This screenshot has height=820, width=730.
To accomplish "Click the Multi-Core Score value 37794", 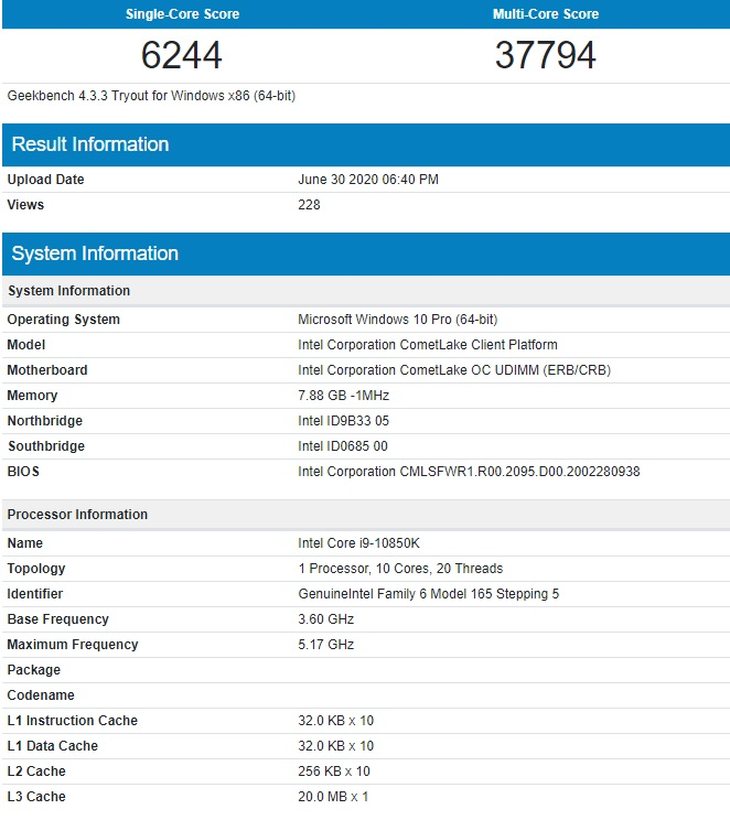I will (x=545, y=56).
